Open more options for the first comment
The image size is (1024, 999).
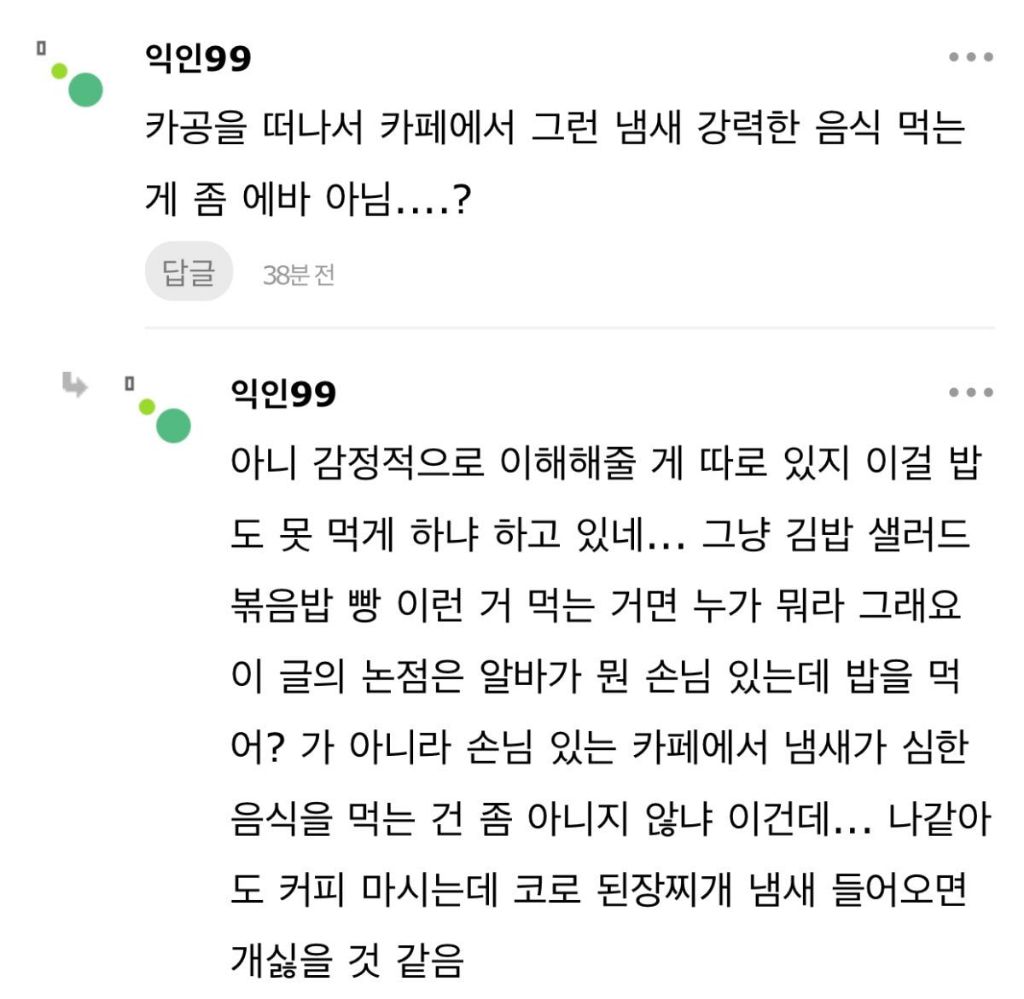[970, 58]
